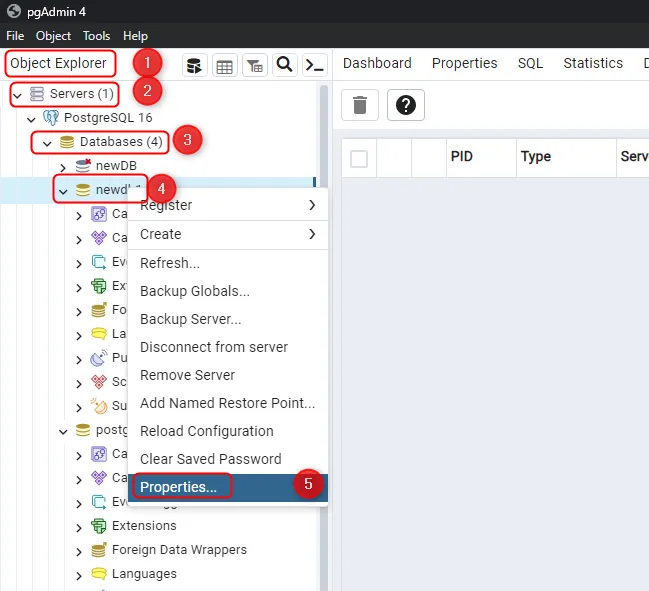649x591 pixels.
Task: Collapse the Servers (1) tree node
Action: click(17, 94)
